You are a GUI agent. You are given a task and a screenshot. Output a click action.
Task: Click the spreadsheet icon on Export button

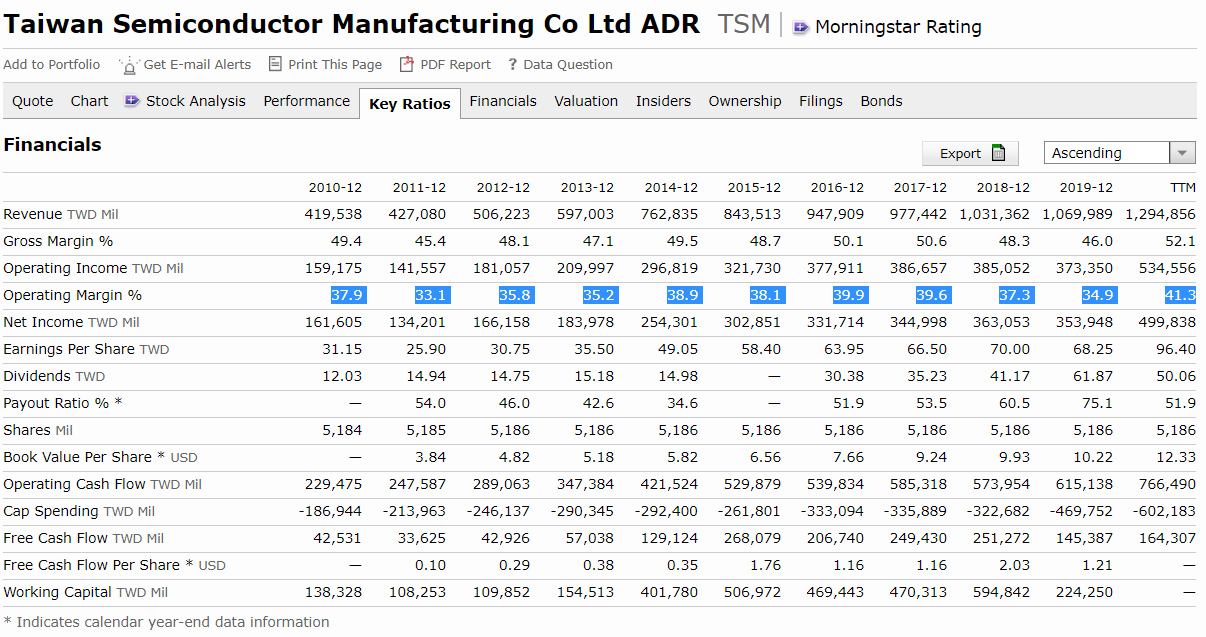(997, 153)
